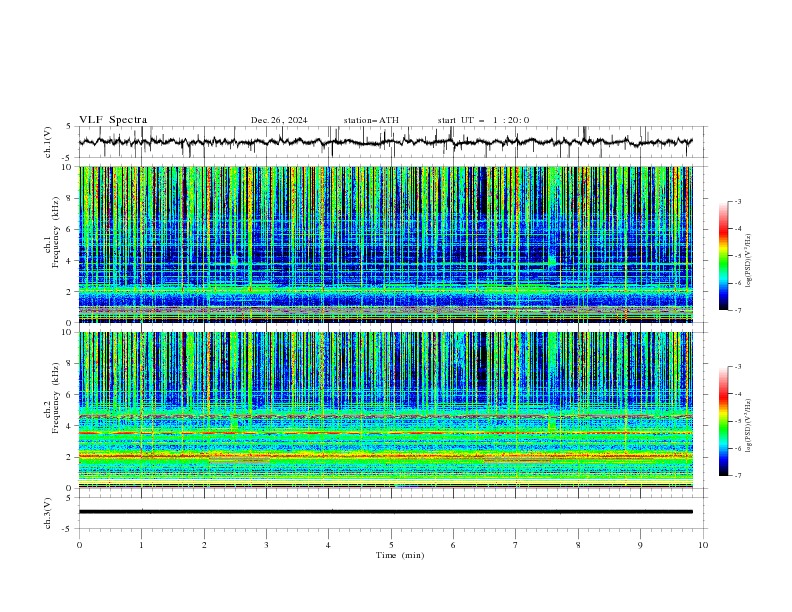792x612 pixels.
Task: Click the lower log(PSD)(V²/Hz) colorbar label
Action: tap(749, 425)
